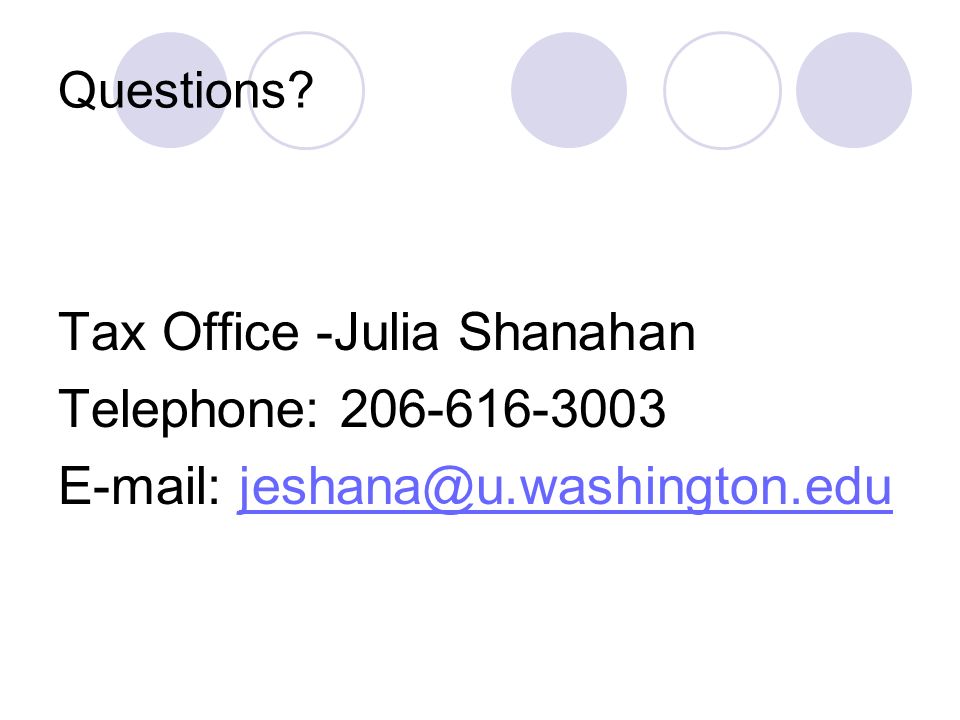The height and width of the screenshot is (720, 960).
Task: Click the outlined circle between two filled circles
Action: coord(722,90)
